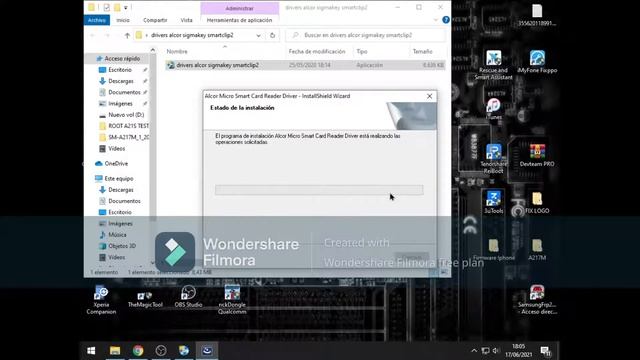Switch to the Compartir ribbon tab
Screen dimensions: 640x360
(155, 20)
